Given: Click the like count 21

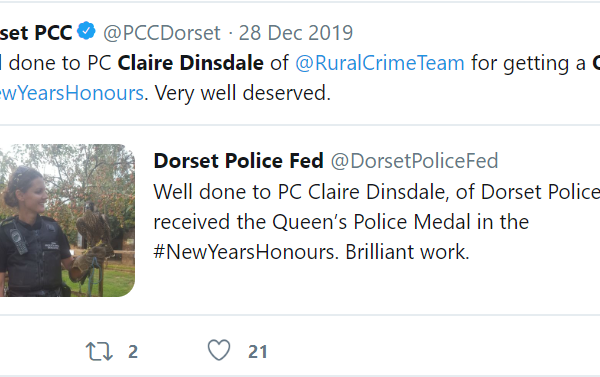Looking at the screenshot, I should pos(258,352).
